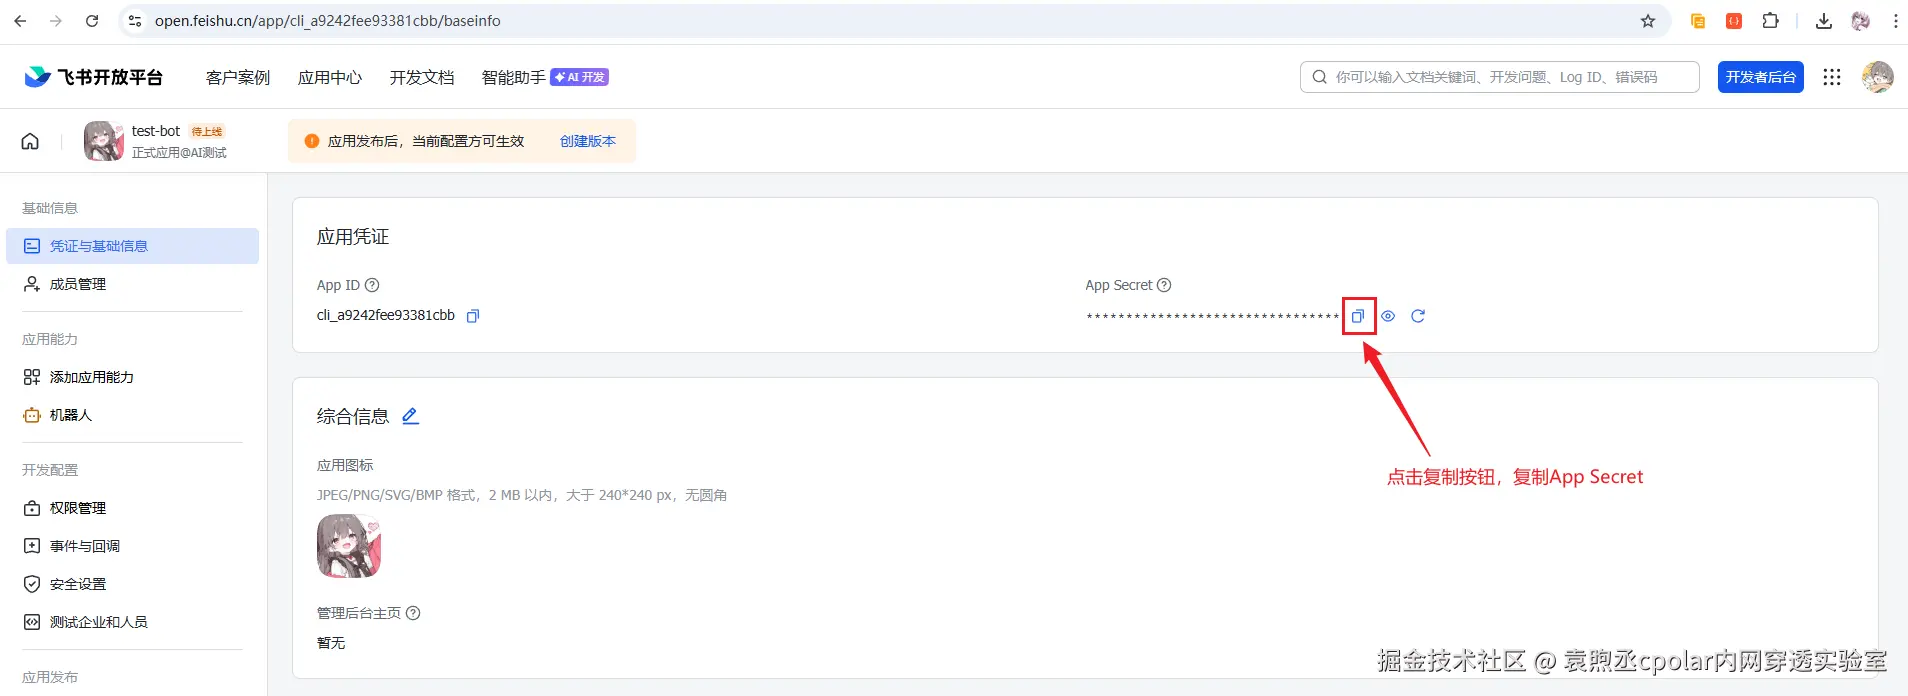Viewport: 1908px width, 696px height.
Task: Click the App ID text cli_a9242fee93381cbb
Action: point(386,315)
